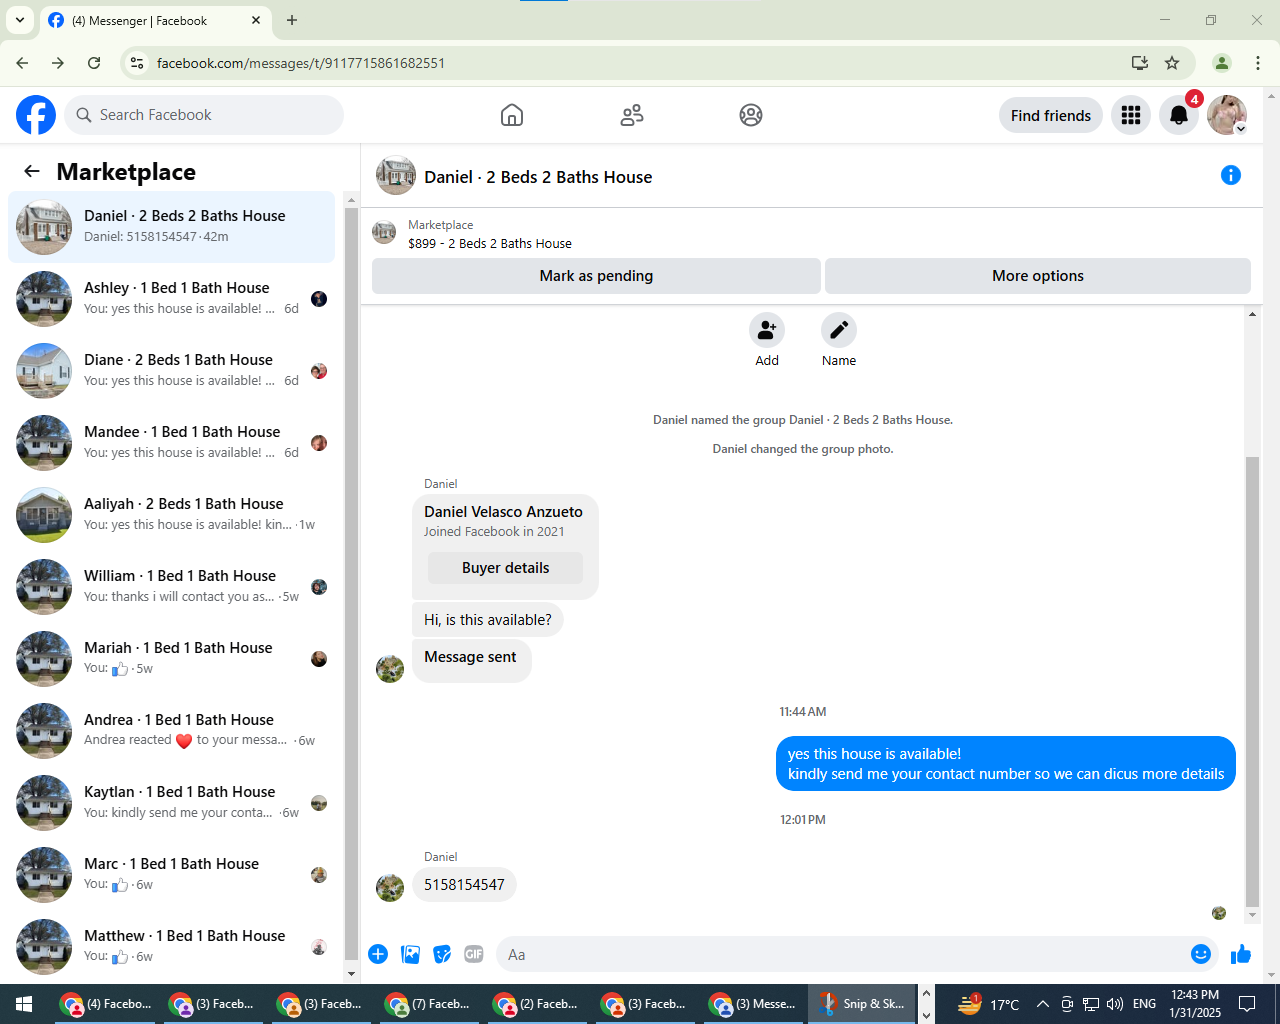Image resolution: width=1280 pixels, height=1024 pixels.
Task: Open Kaytlan 1 Bed 1 Bath House conversation
Action: click(172, 803)
